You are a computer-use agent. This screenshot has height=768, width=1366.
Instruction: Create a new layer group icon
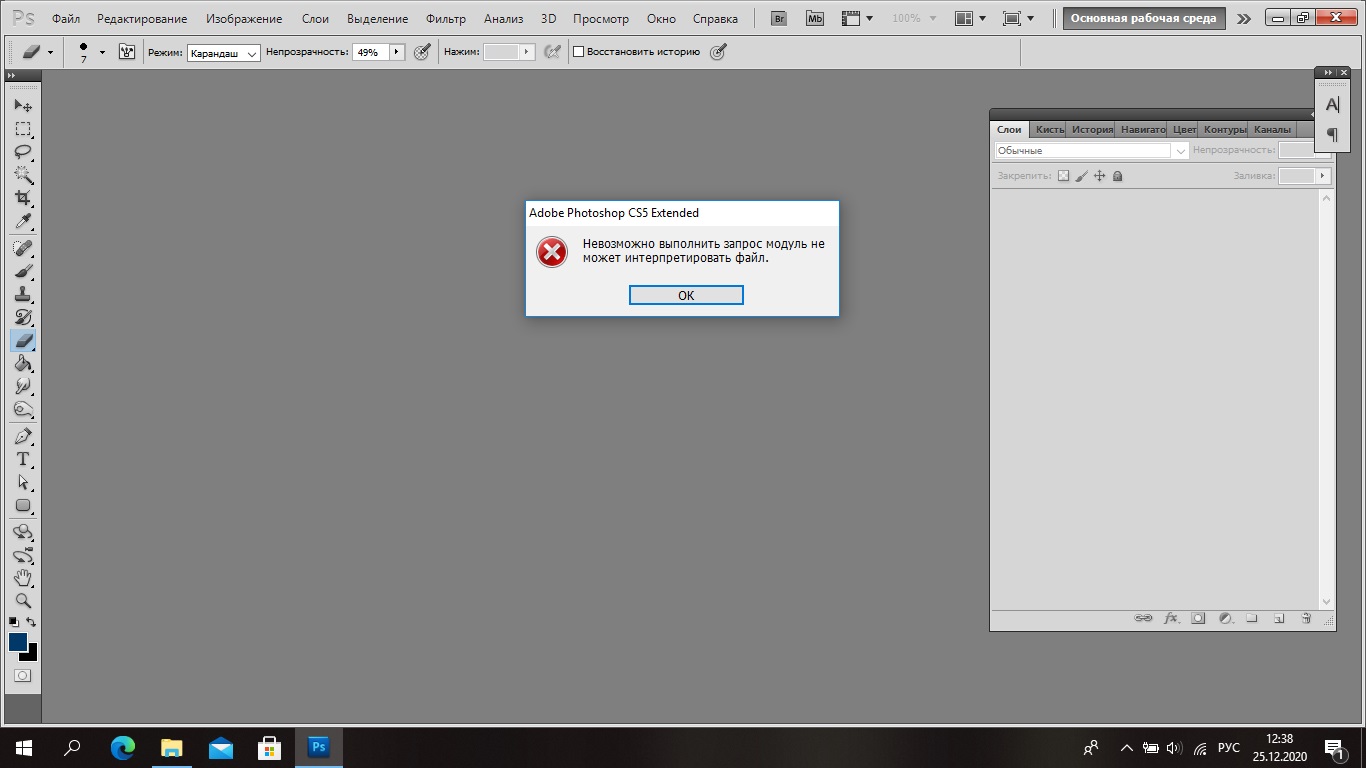tap(1251, 619)
